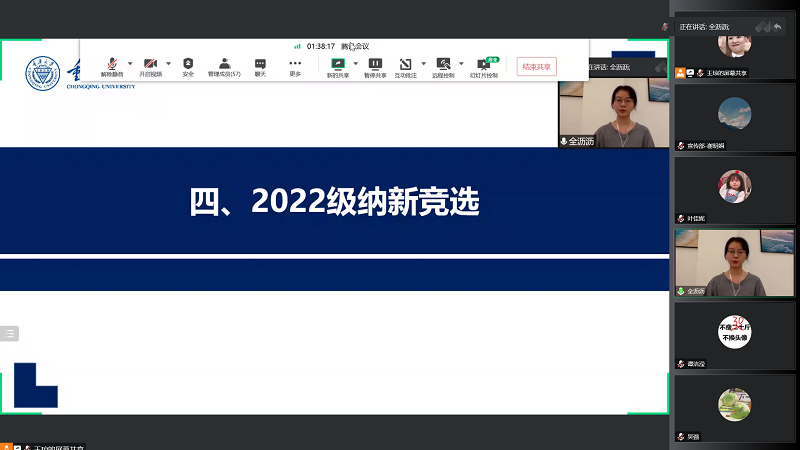Open the 更多 more options menu

[295, 66]
